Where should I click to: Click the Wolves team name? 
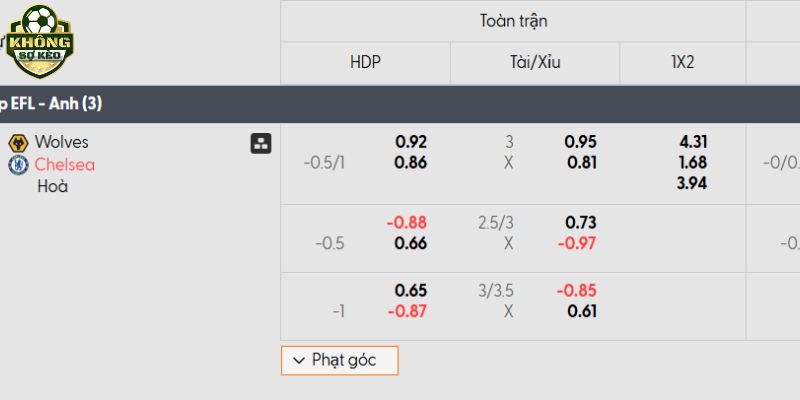(61, 142)
